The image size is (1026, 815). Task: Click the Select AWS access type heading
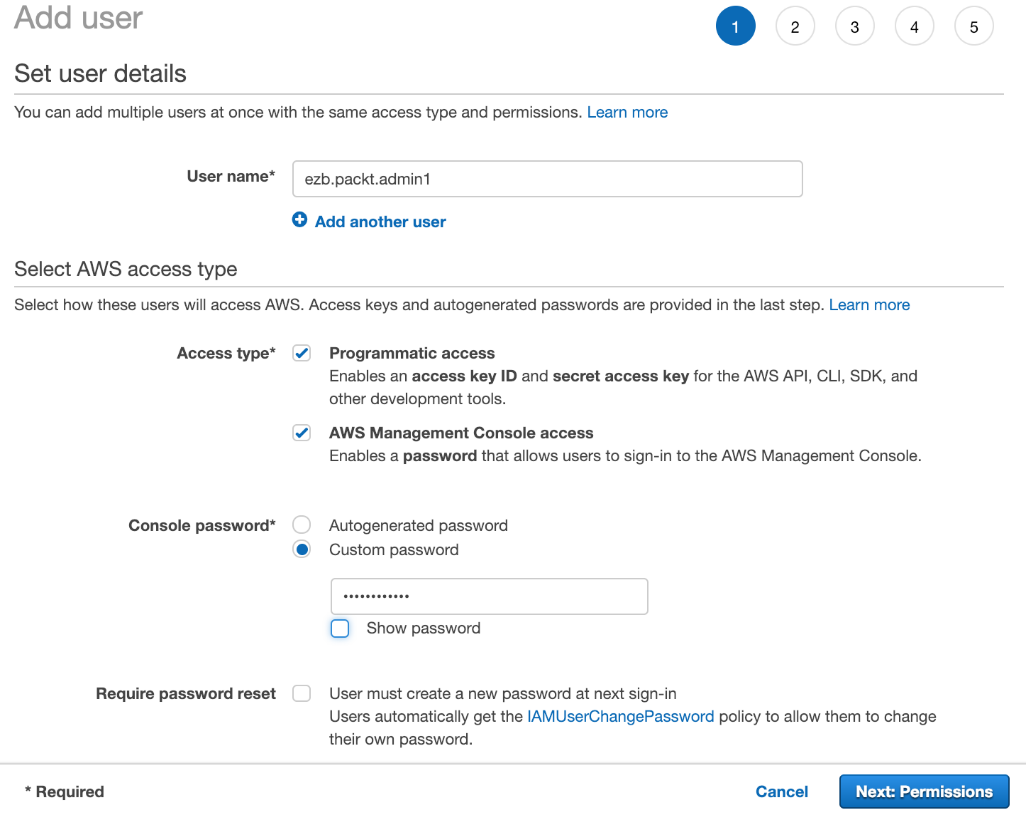[126, 269]
